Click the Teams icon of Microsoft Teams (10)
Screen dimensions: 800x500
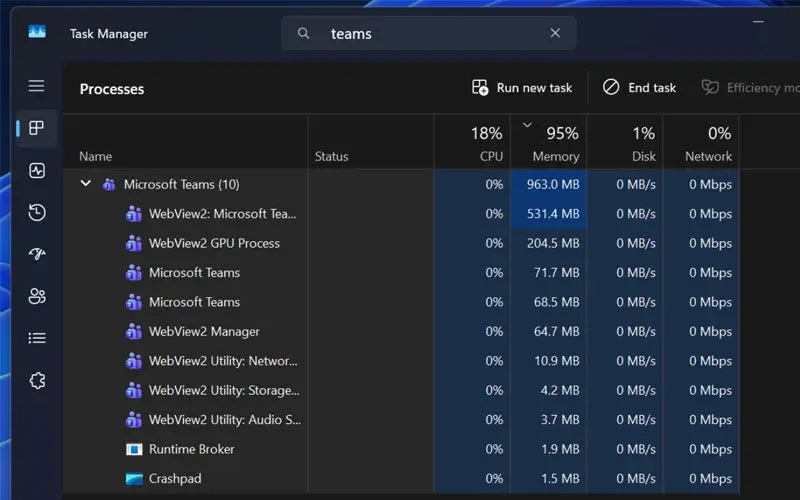pos(109,184)
